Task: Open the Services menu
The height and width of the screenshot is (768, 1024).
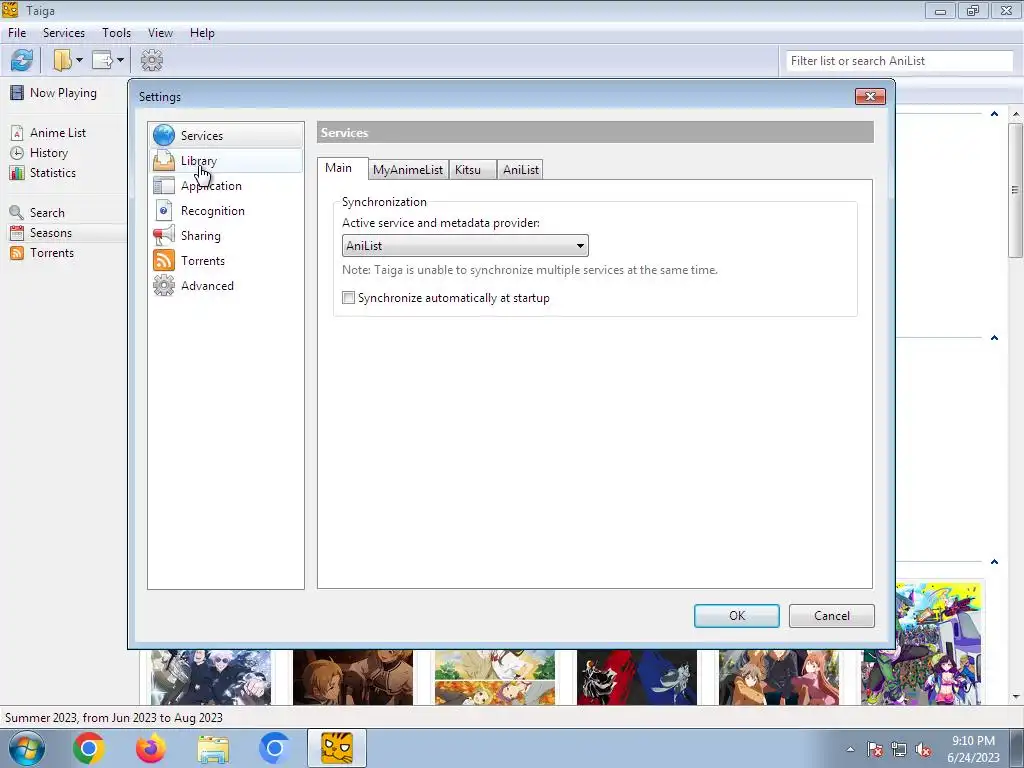Action: (63, 33)
